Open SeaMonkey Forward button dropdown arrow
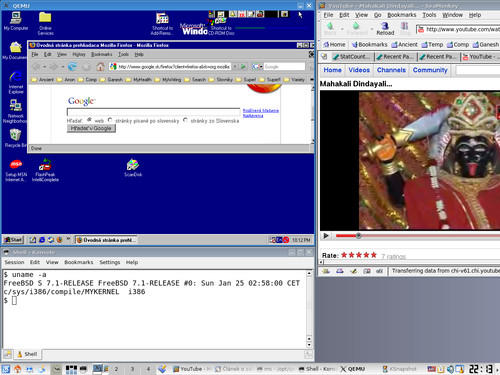The width and height of the screenshot is (500, 375). [x=372, y=29]
